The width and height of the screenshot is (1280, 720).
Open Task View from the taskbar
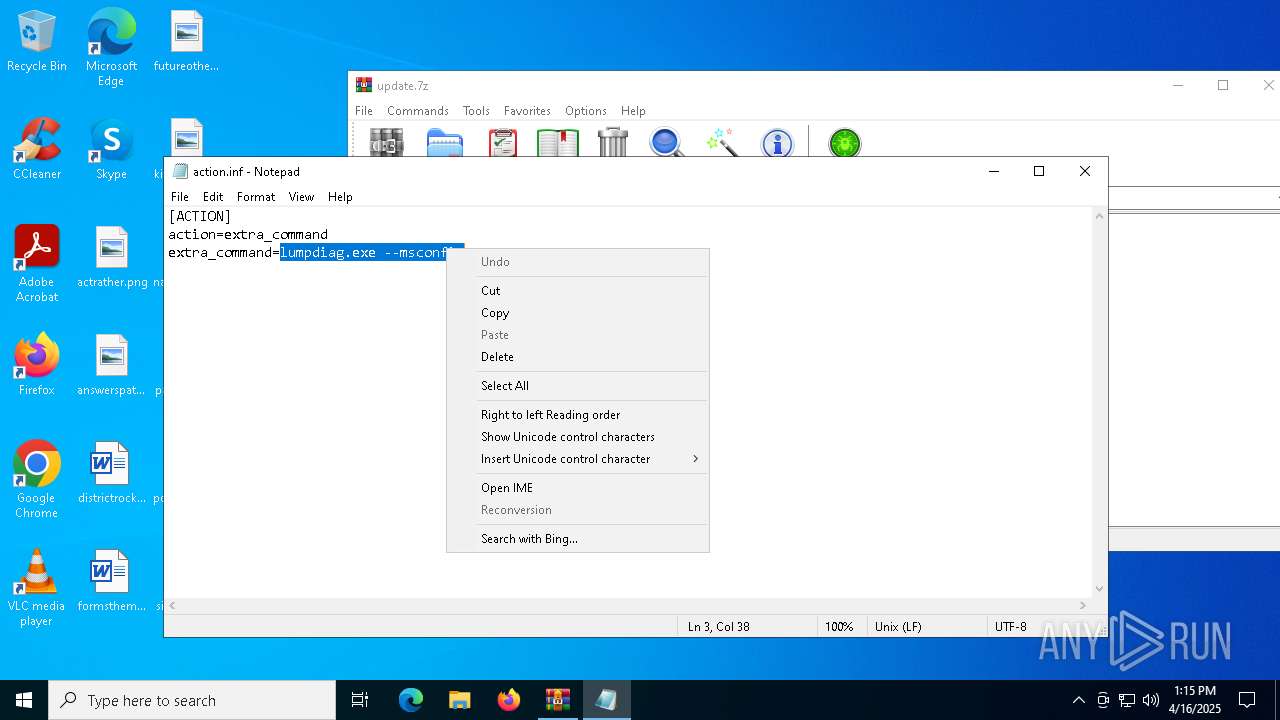(x=360, y=700)
